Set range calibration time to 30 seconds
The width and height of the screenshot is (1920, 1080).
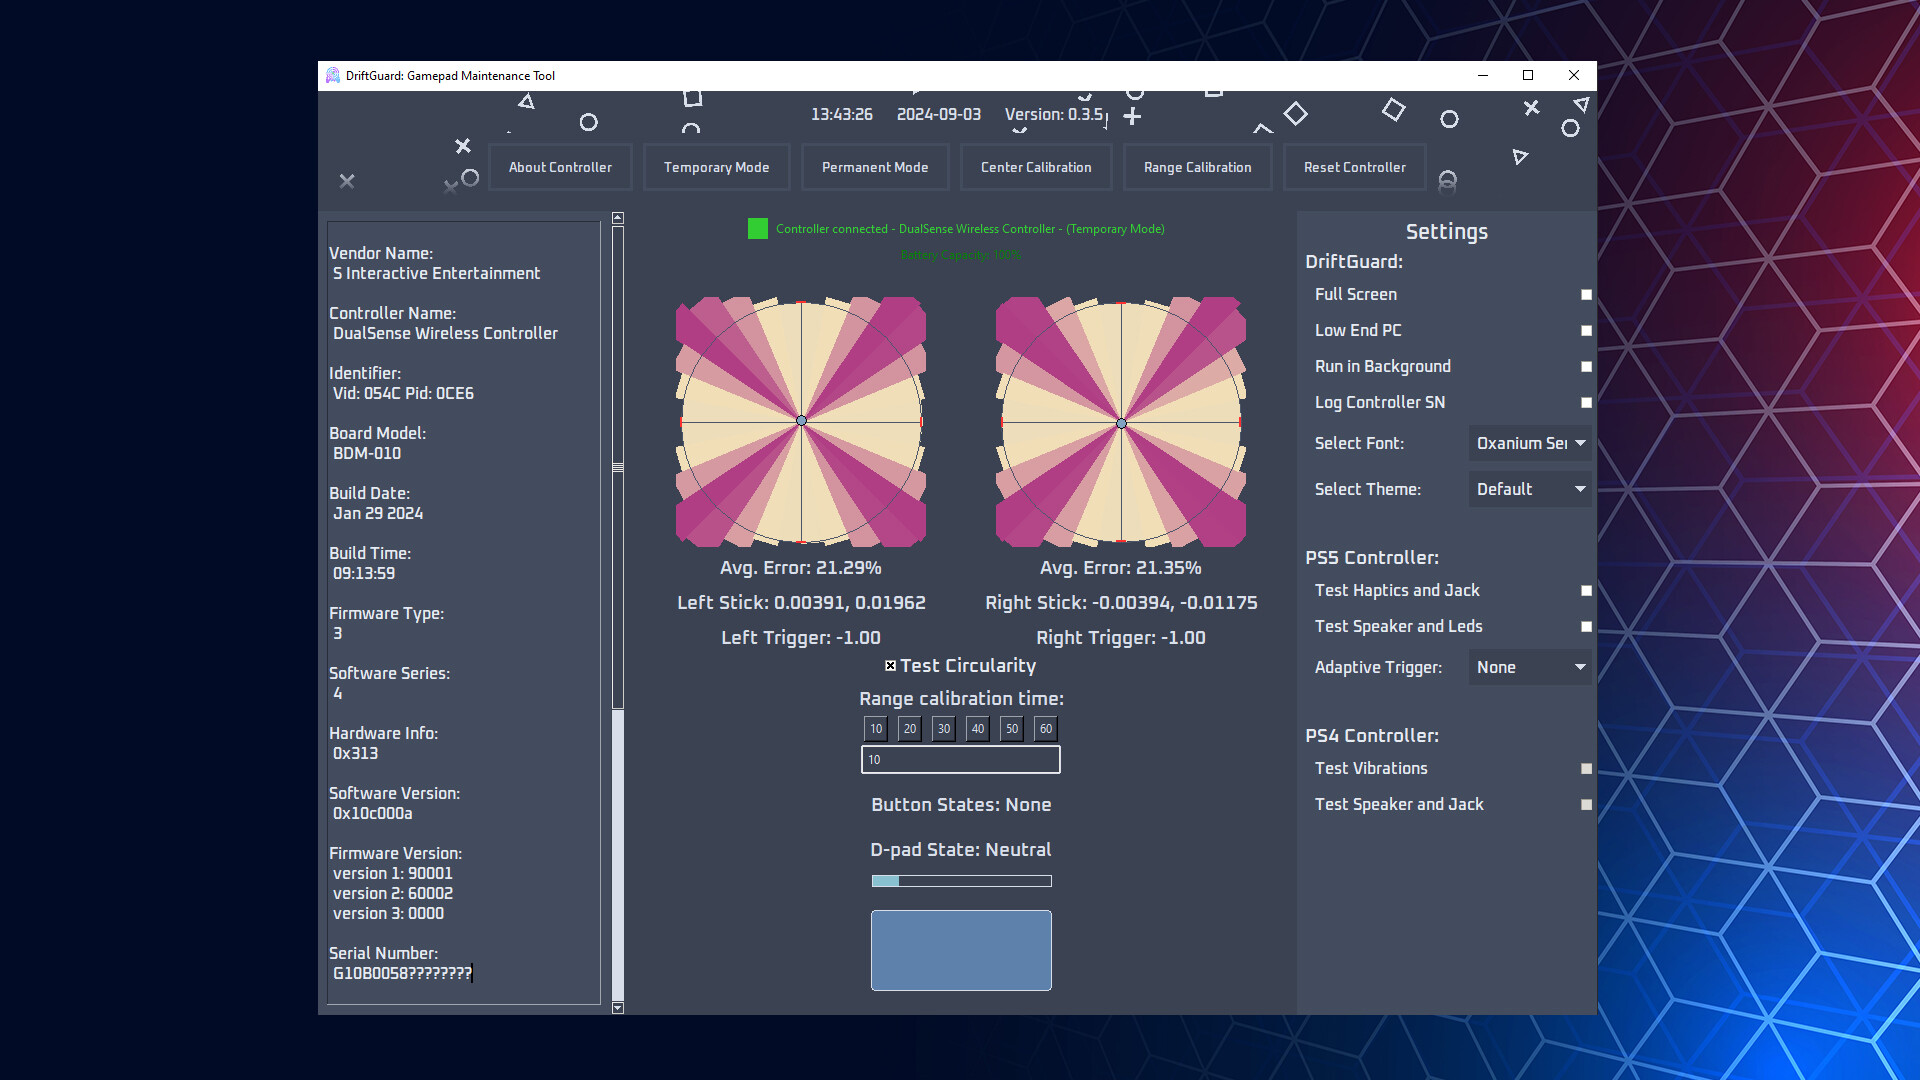coord(942,729)
